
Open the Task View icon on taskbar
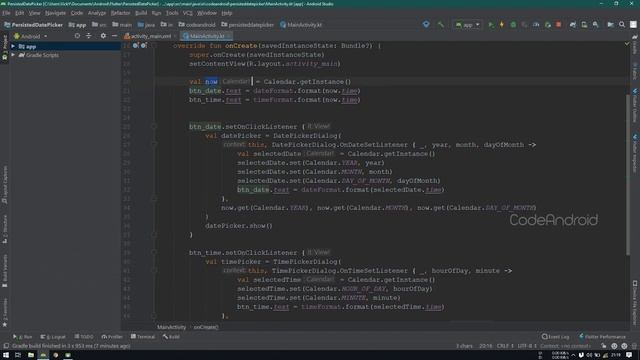(x=18, y=355)
